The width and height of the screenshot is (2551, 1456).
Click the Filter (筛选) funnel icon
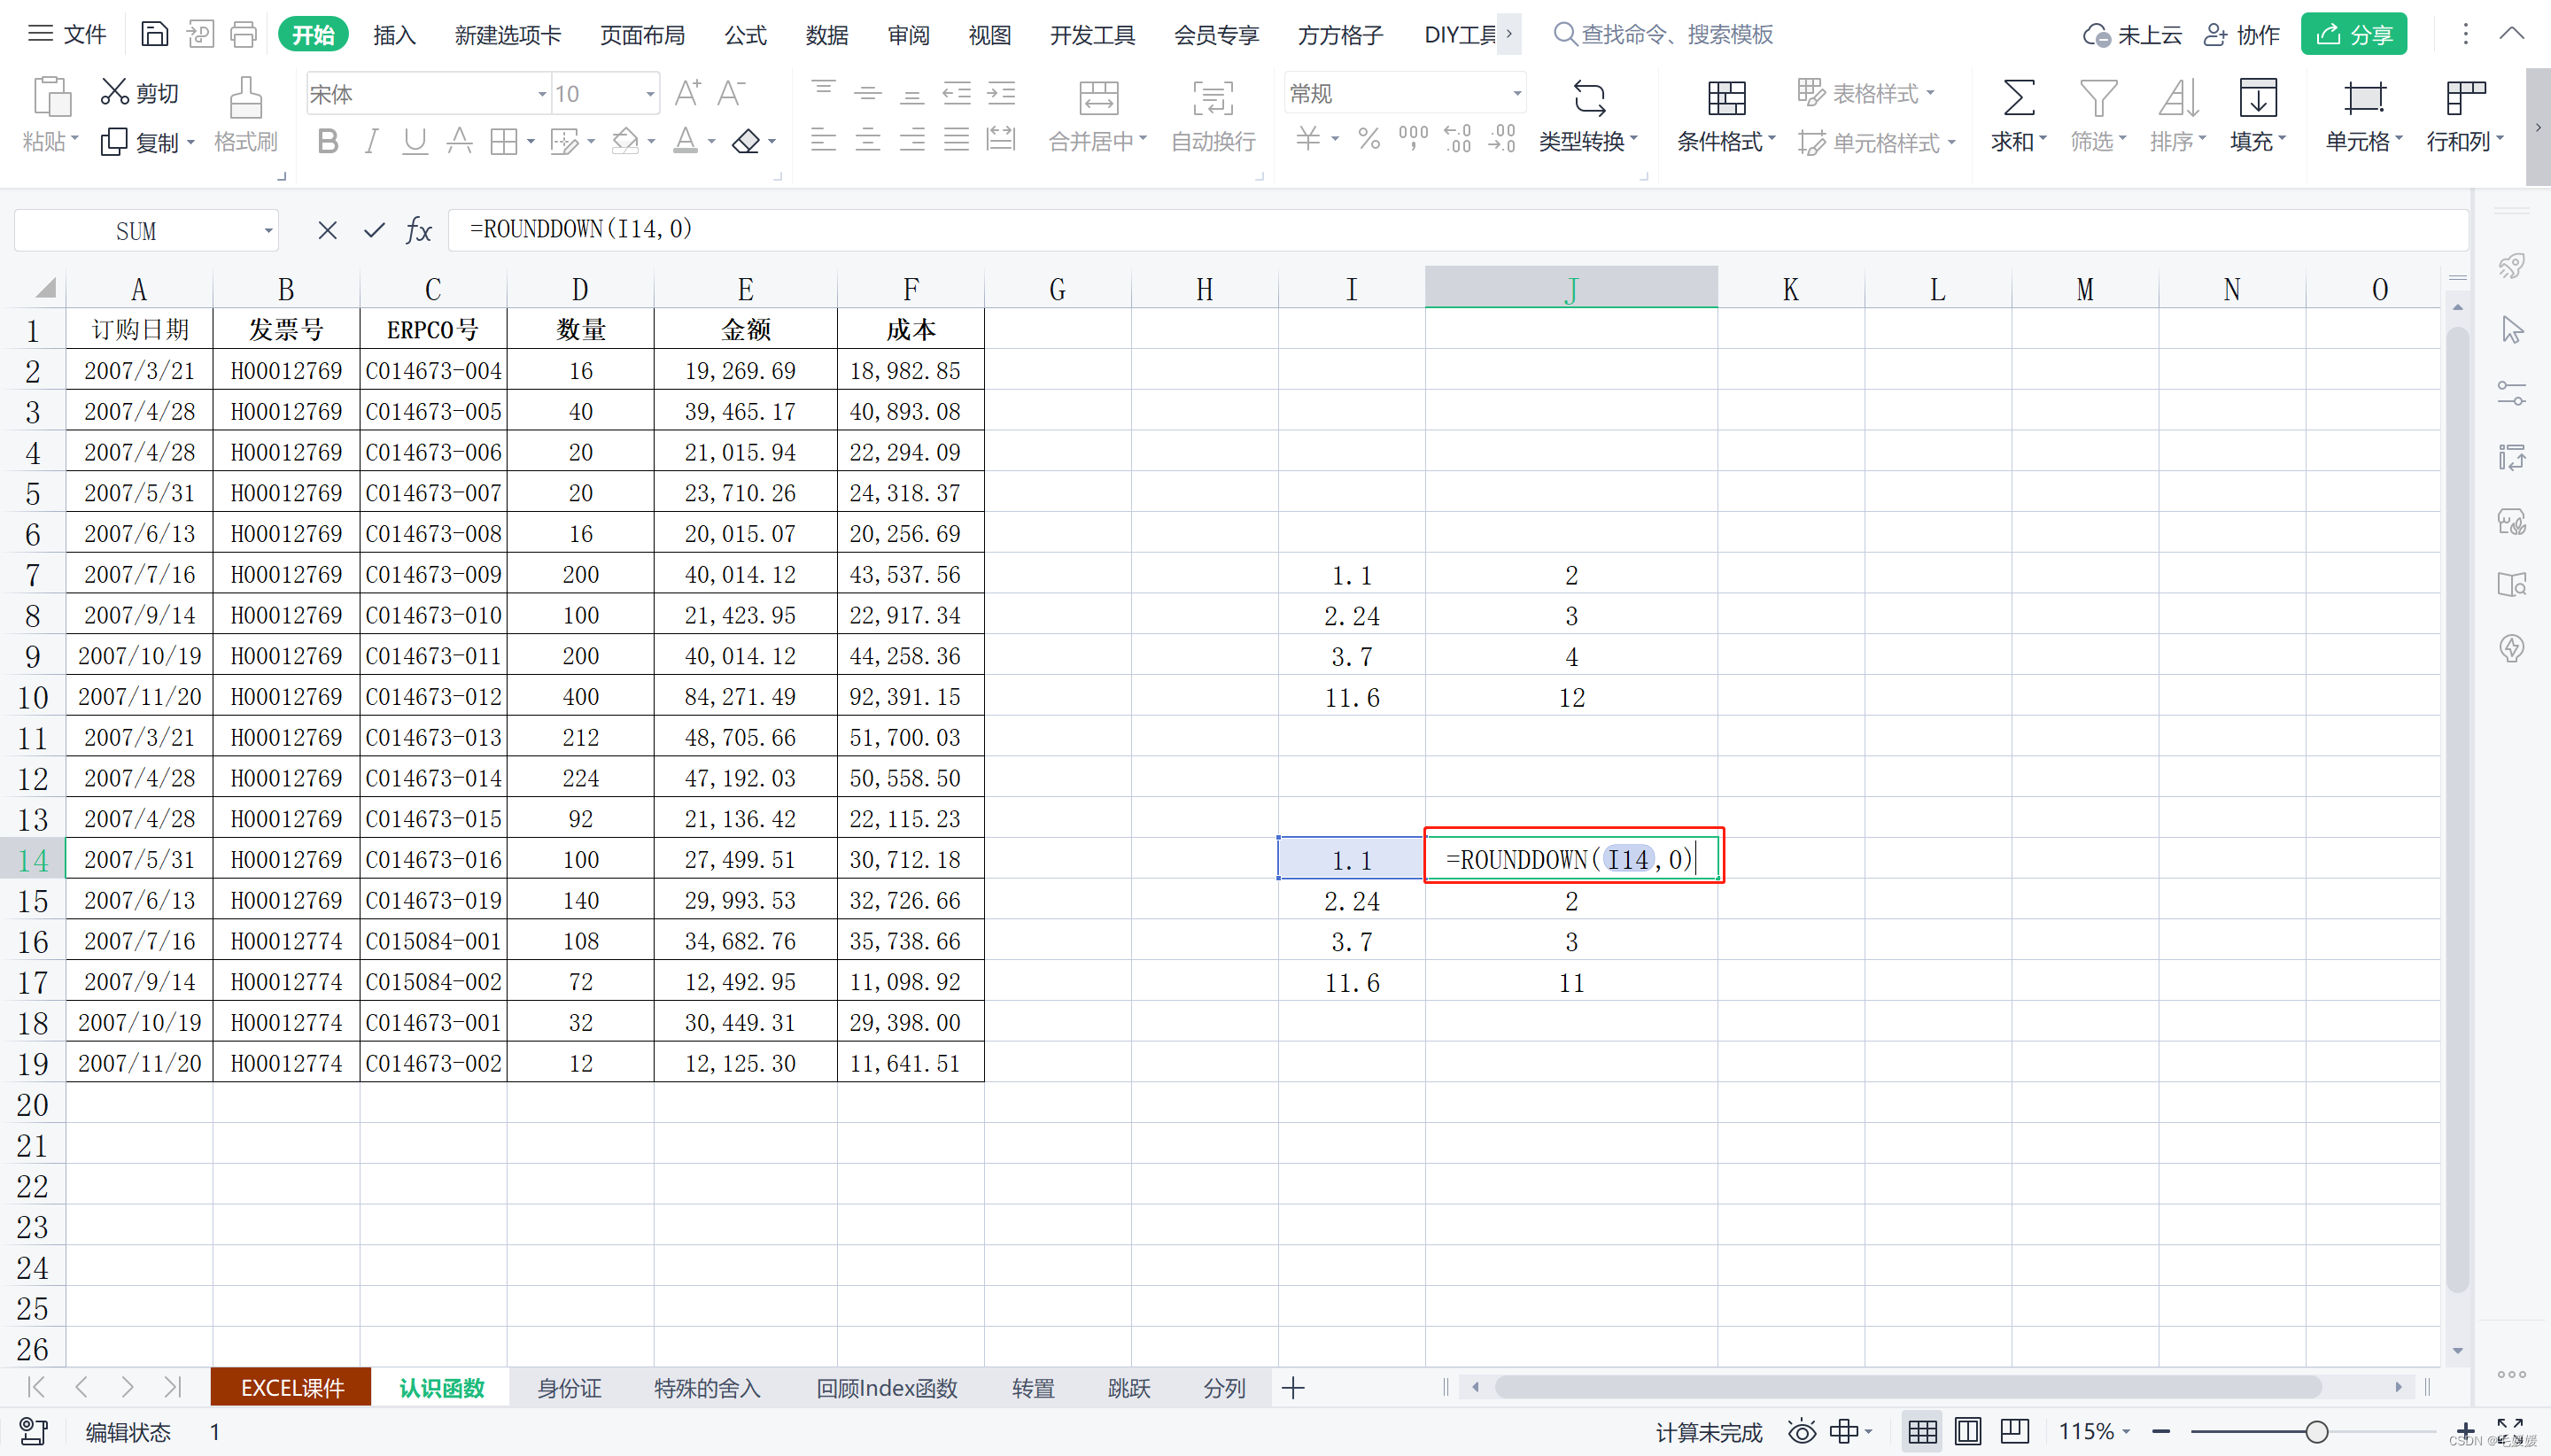2098,98
